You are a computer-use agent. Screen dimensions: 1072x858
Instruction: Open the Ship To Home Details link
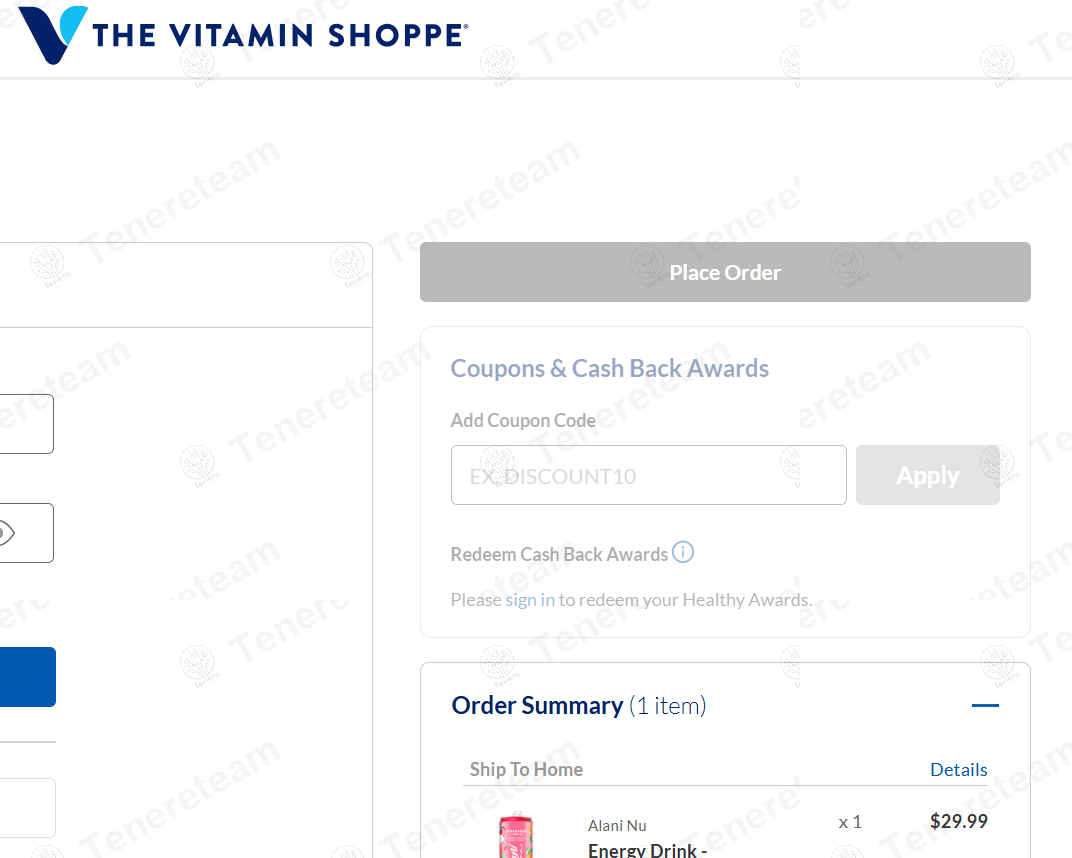tap(958, 770)
